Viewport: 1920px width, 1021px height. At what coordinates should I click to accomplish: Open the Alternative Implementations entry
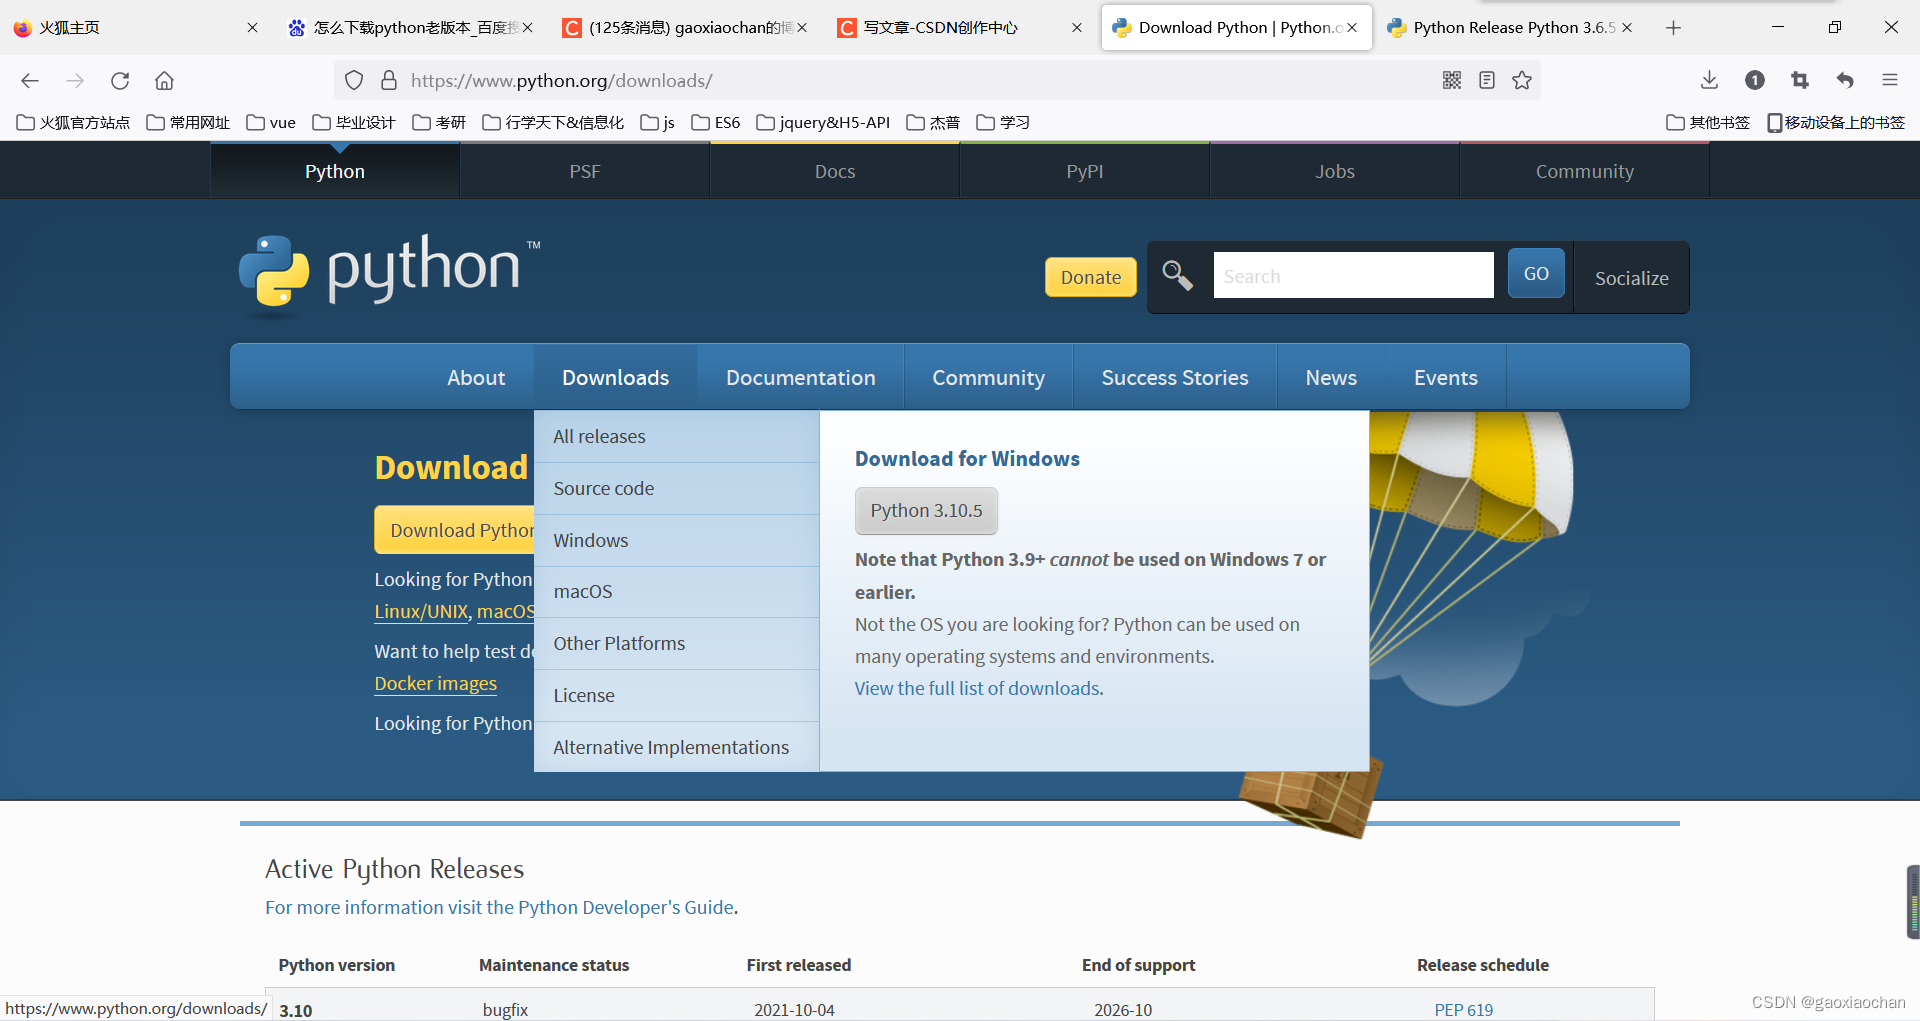tap(671, 747)
